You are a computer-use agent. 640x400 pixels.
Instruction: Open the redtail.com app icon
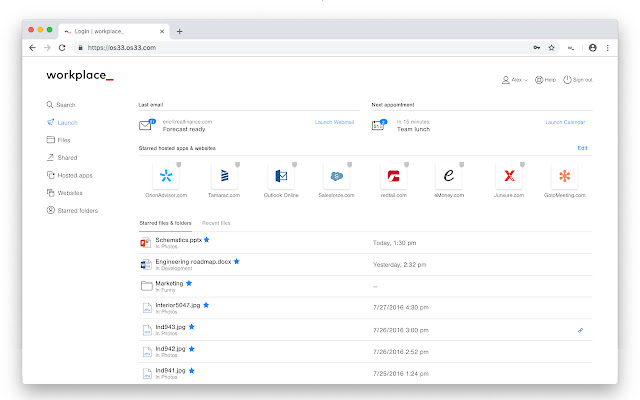pyautogui.click(x=393, y=176)
